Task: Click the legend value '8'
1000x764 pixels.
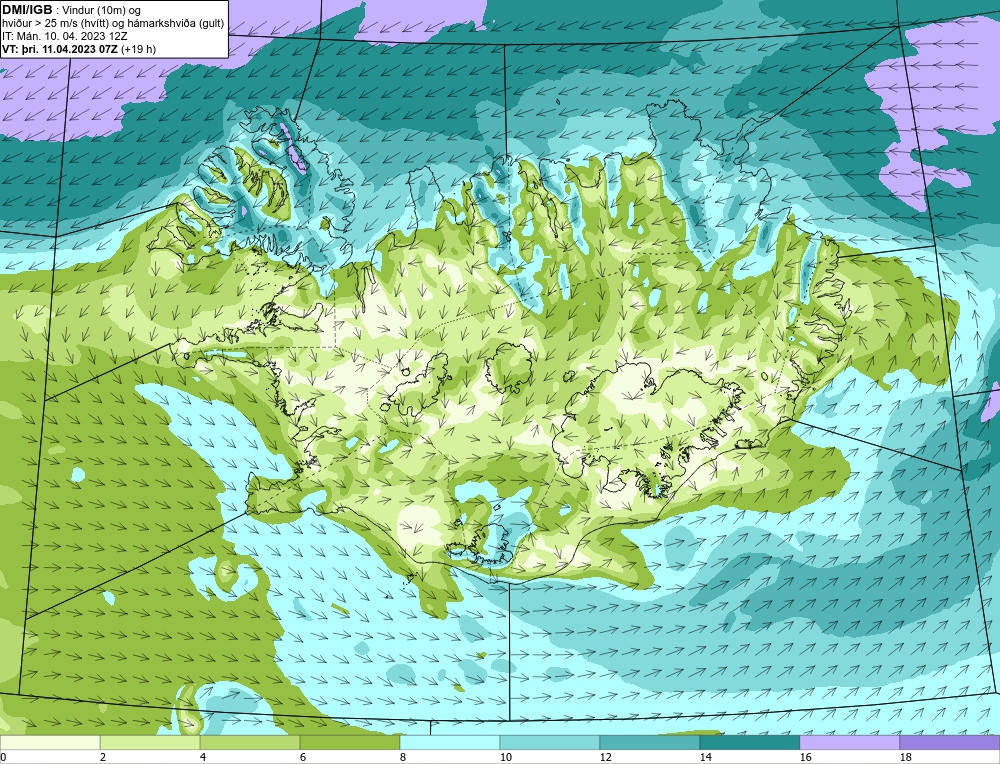Action: coord(403,757)
